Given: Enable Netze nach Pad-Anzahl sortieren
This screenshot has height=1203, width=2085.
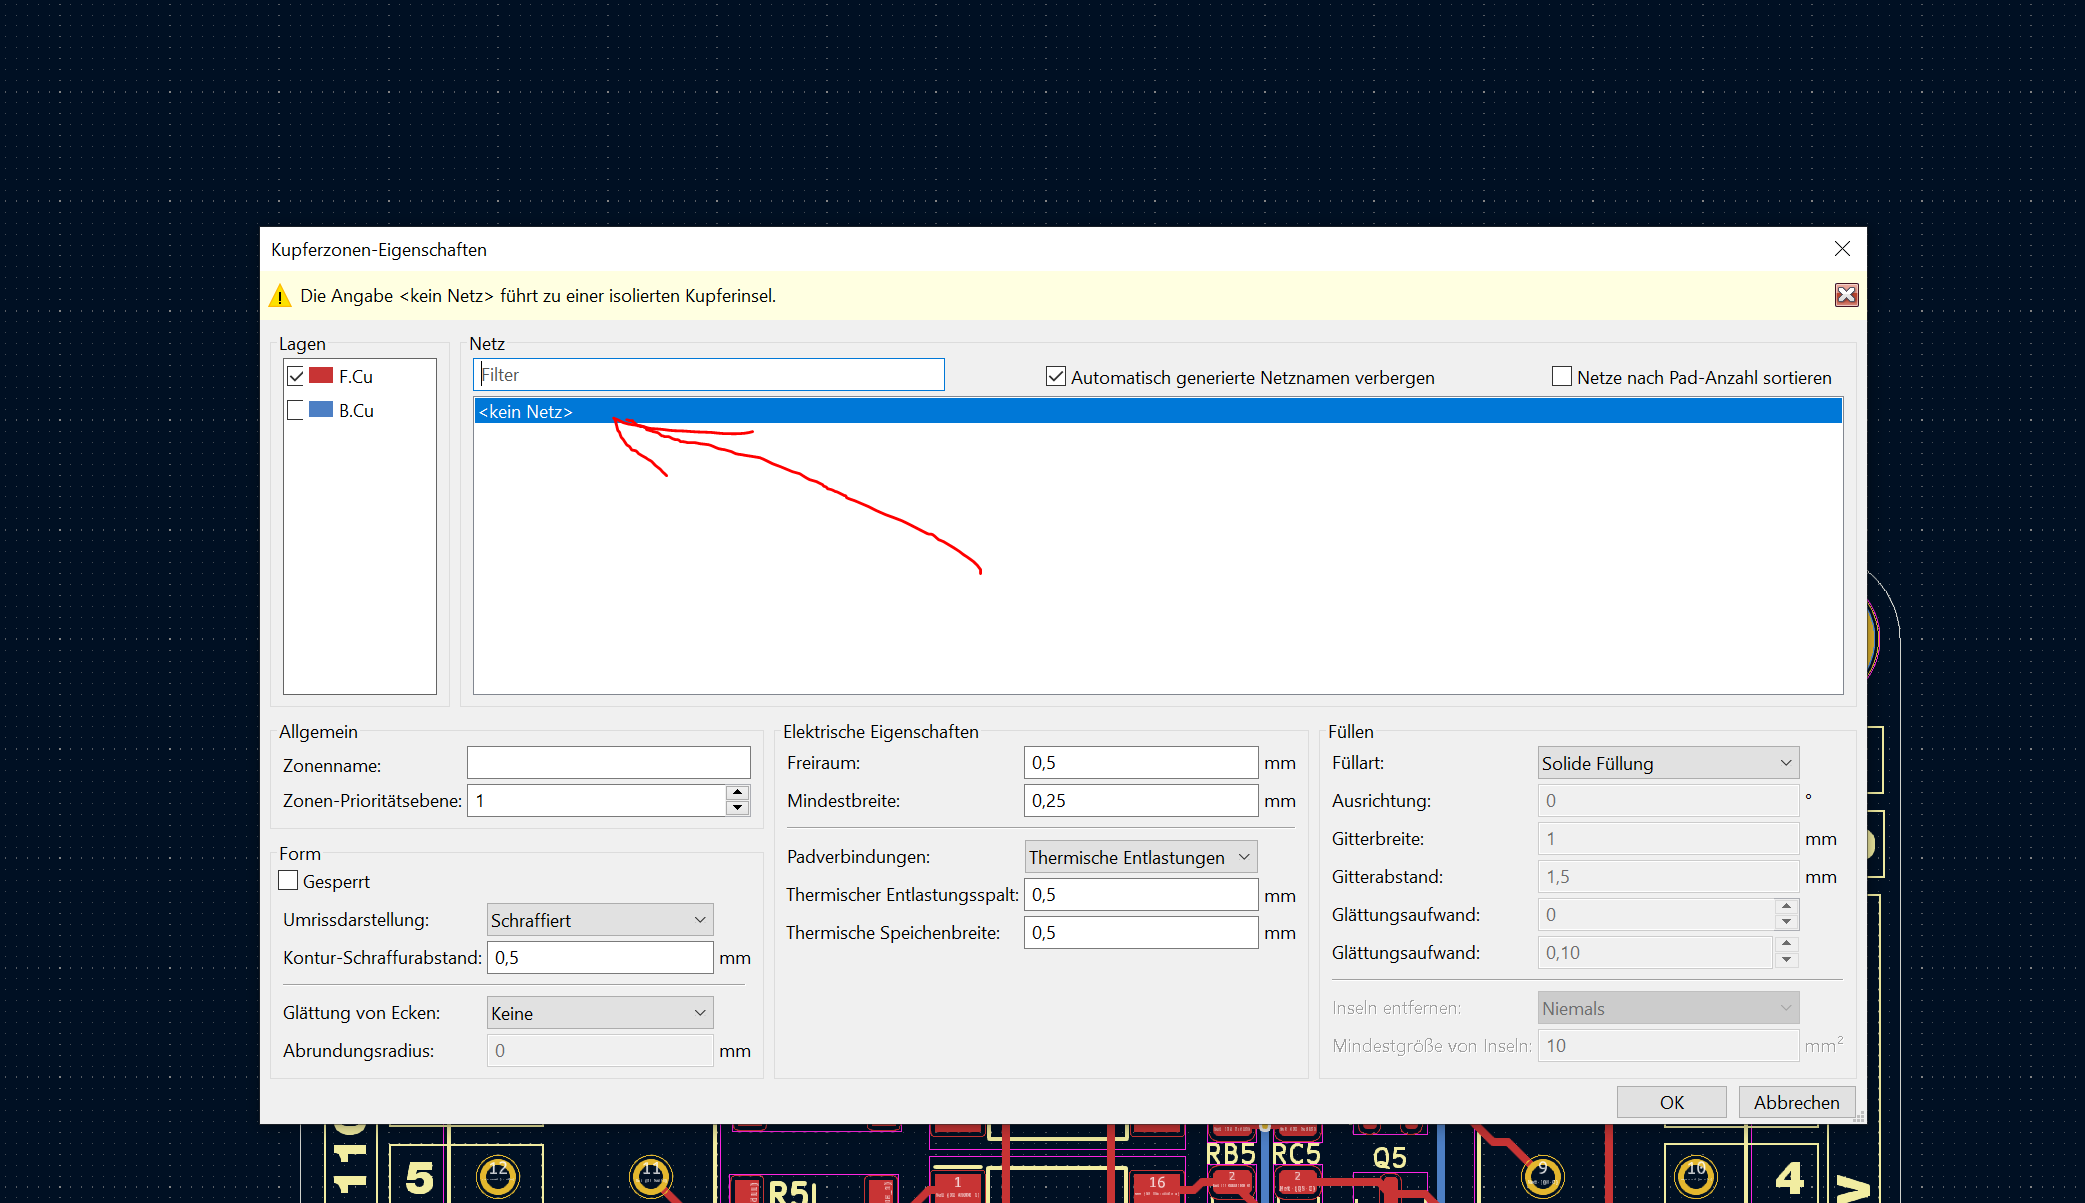Looking at the screenshot, I should click(1561, 377).
